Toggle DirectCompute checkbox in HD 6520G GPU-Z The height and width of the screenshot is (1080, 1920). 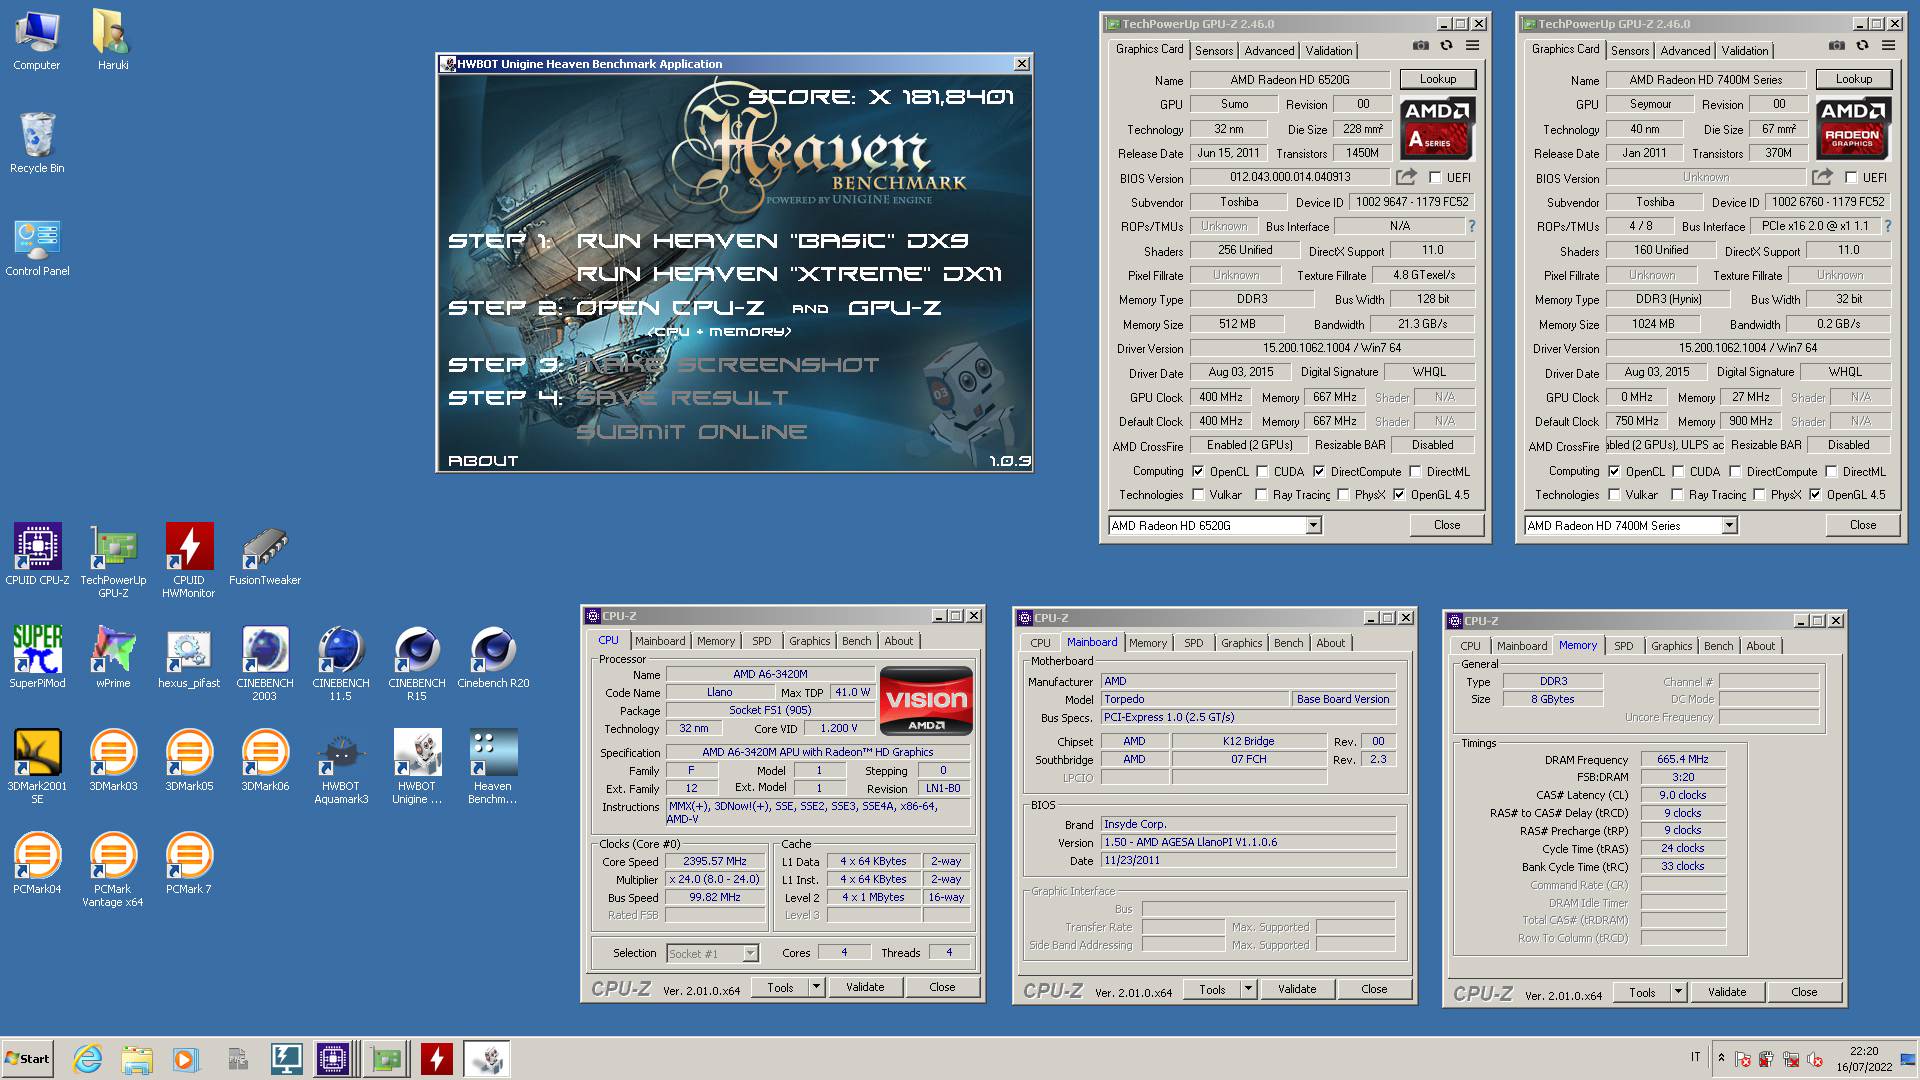(1319, 472)
